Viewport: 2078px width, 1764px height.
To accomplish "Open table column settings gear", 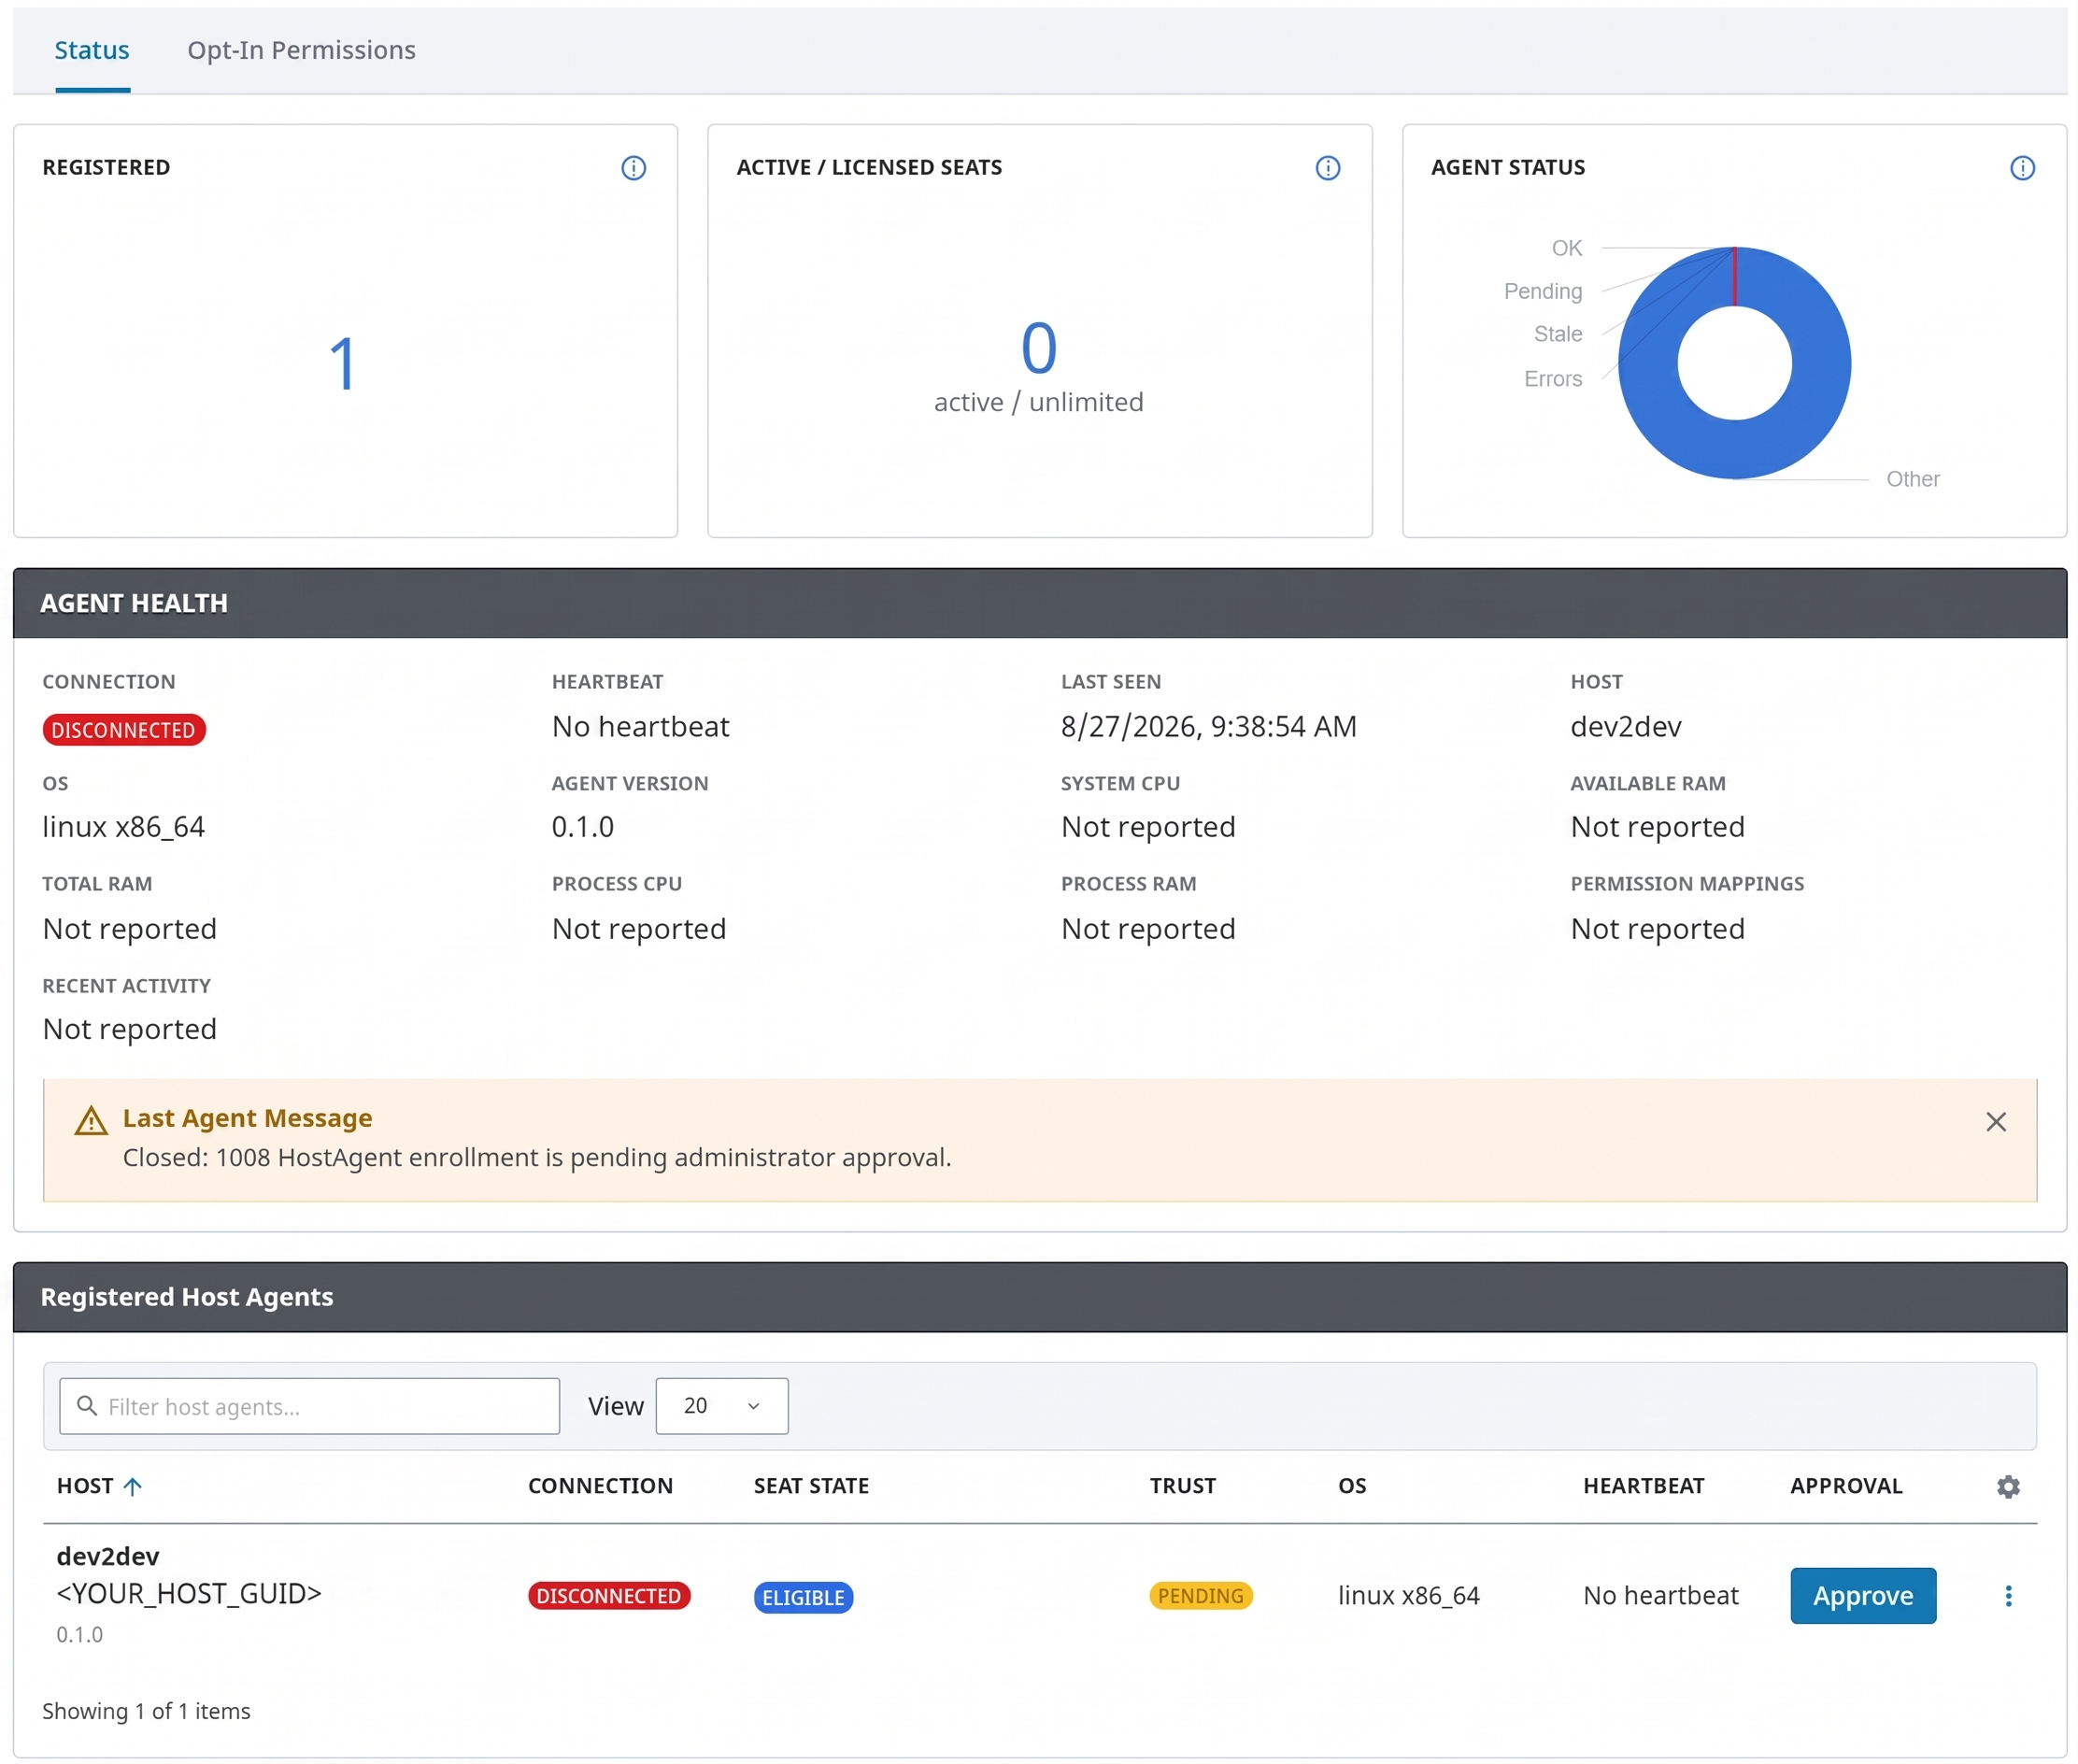I will (x=2007, y=1486).
